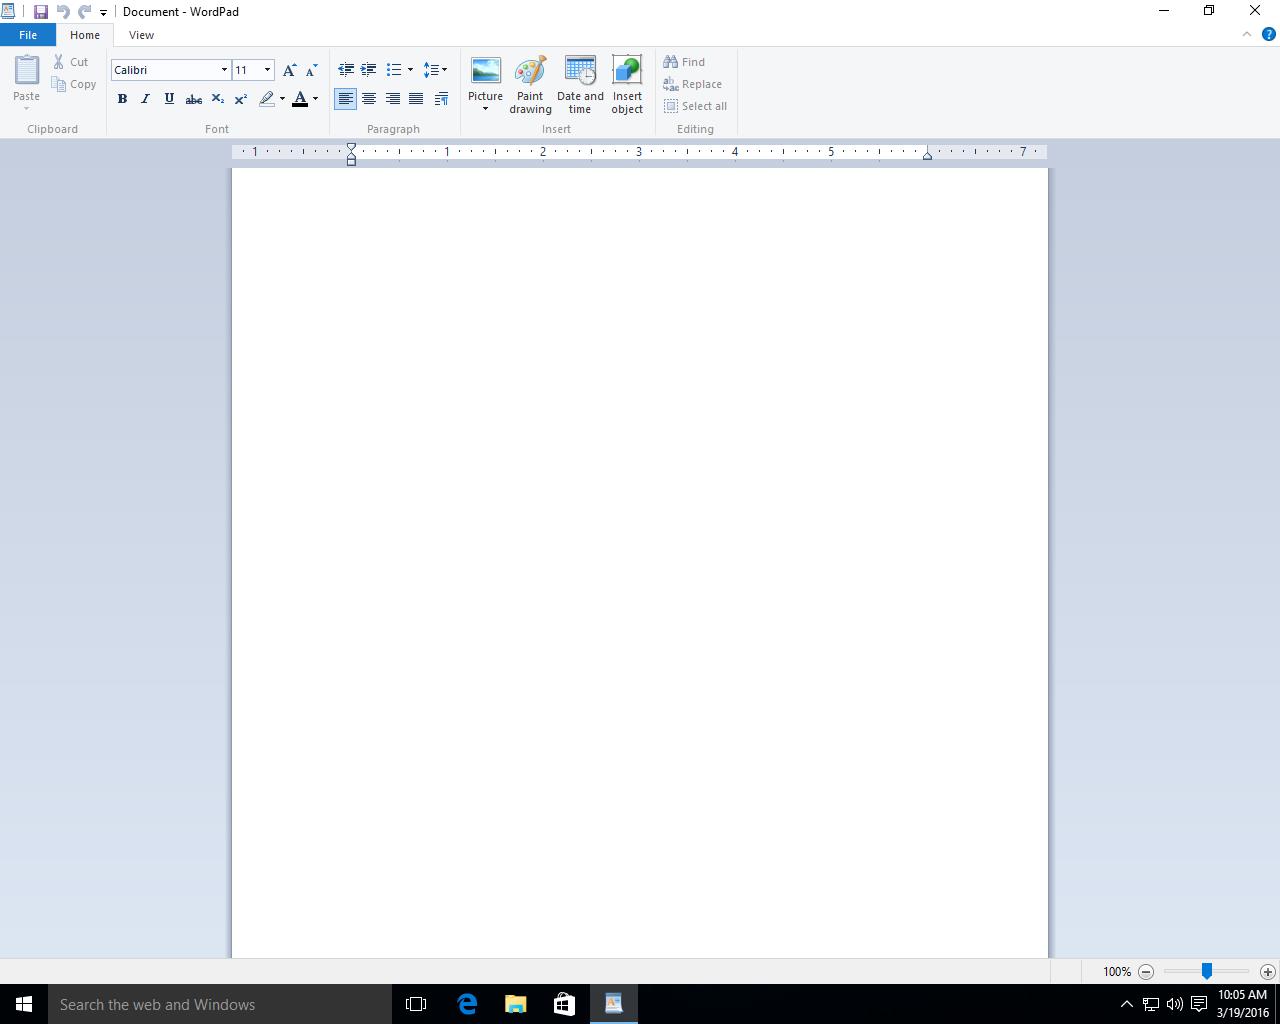Viewport: 1280px width, 1024px height.
Task: Click the Paste clipboard icon
Action: click(27, 70)
